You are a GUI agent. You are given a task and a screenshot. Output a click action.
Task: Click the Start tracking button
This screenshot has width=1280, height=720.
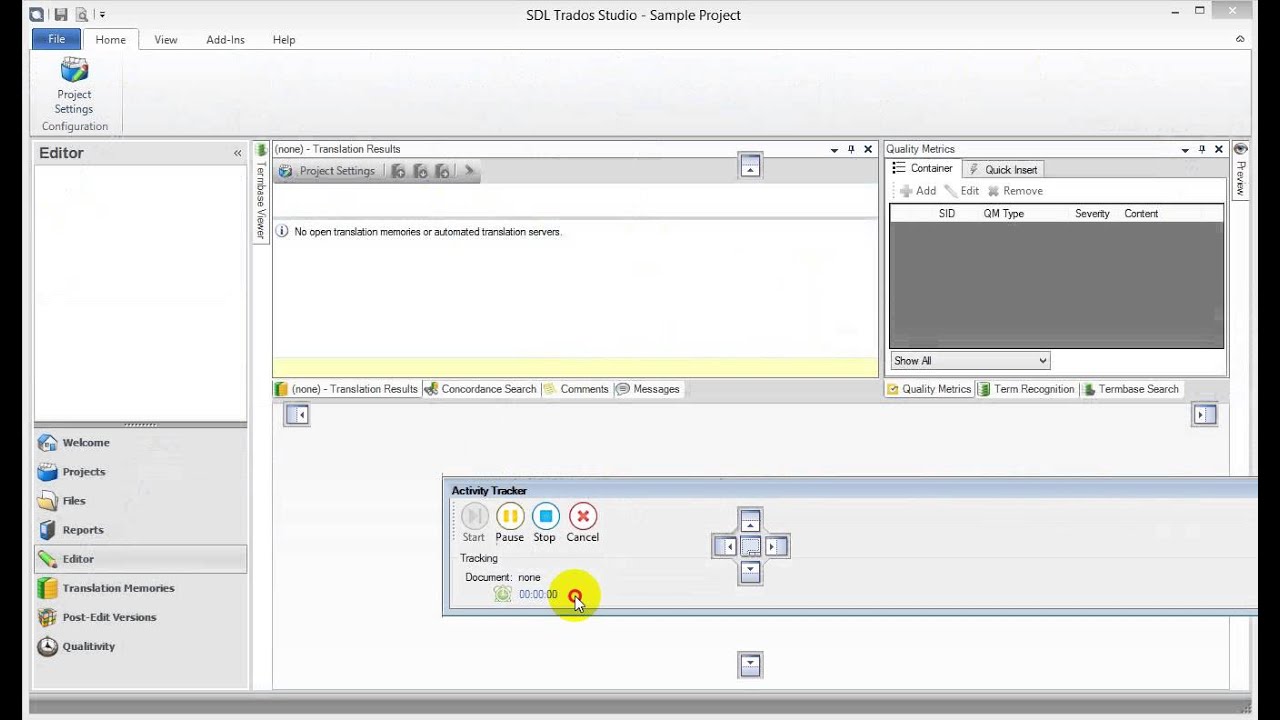coord(474,523)
